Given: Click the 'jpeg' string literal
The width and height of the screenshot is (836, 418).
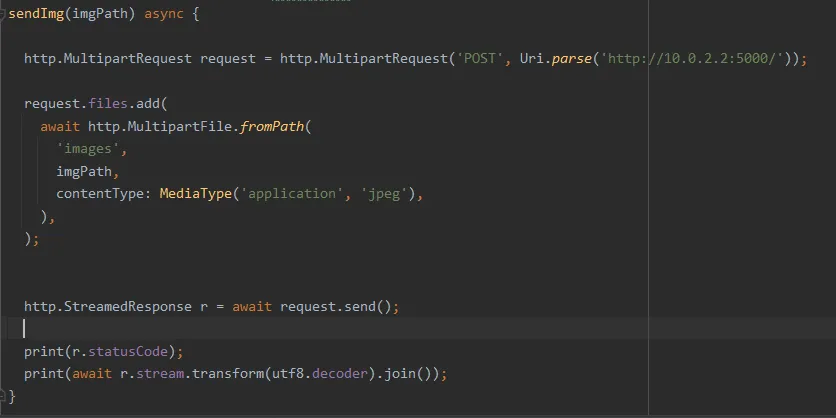Looking at the screenshot, I should pos(384,194).
